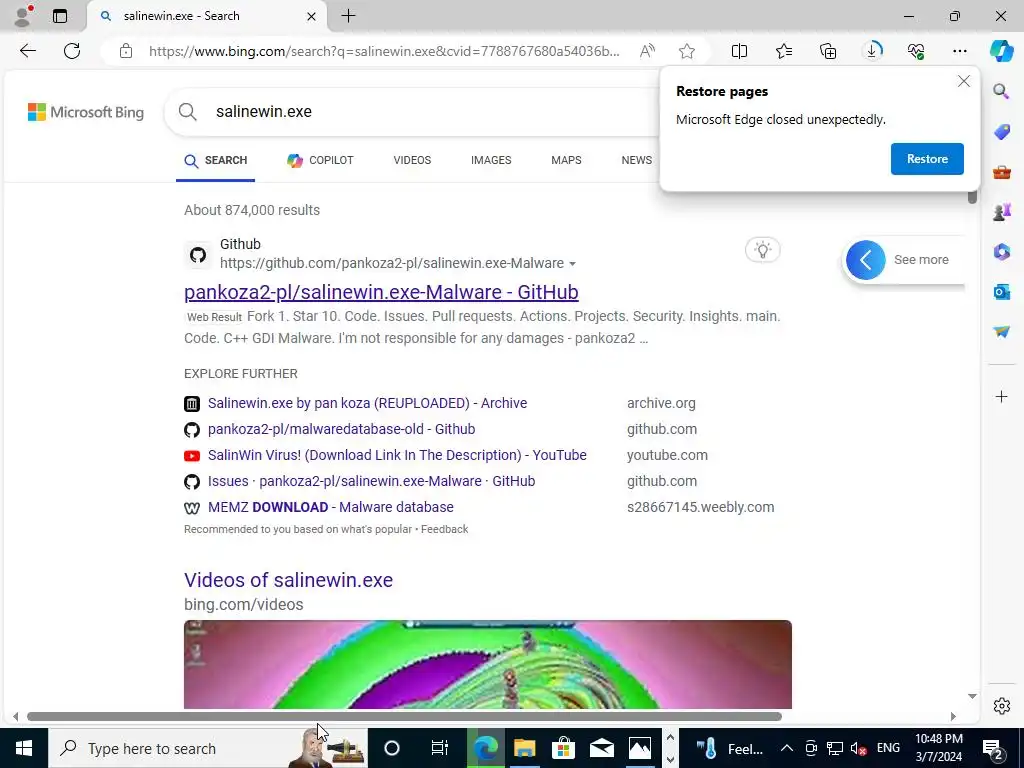Image resolution: width=1024 pixels, height=768 pixels.
Task: Click the horizontal scrollbar thumb
Action: point(404,716)
